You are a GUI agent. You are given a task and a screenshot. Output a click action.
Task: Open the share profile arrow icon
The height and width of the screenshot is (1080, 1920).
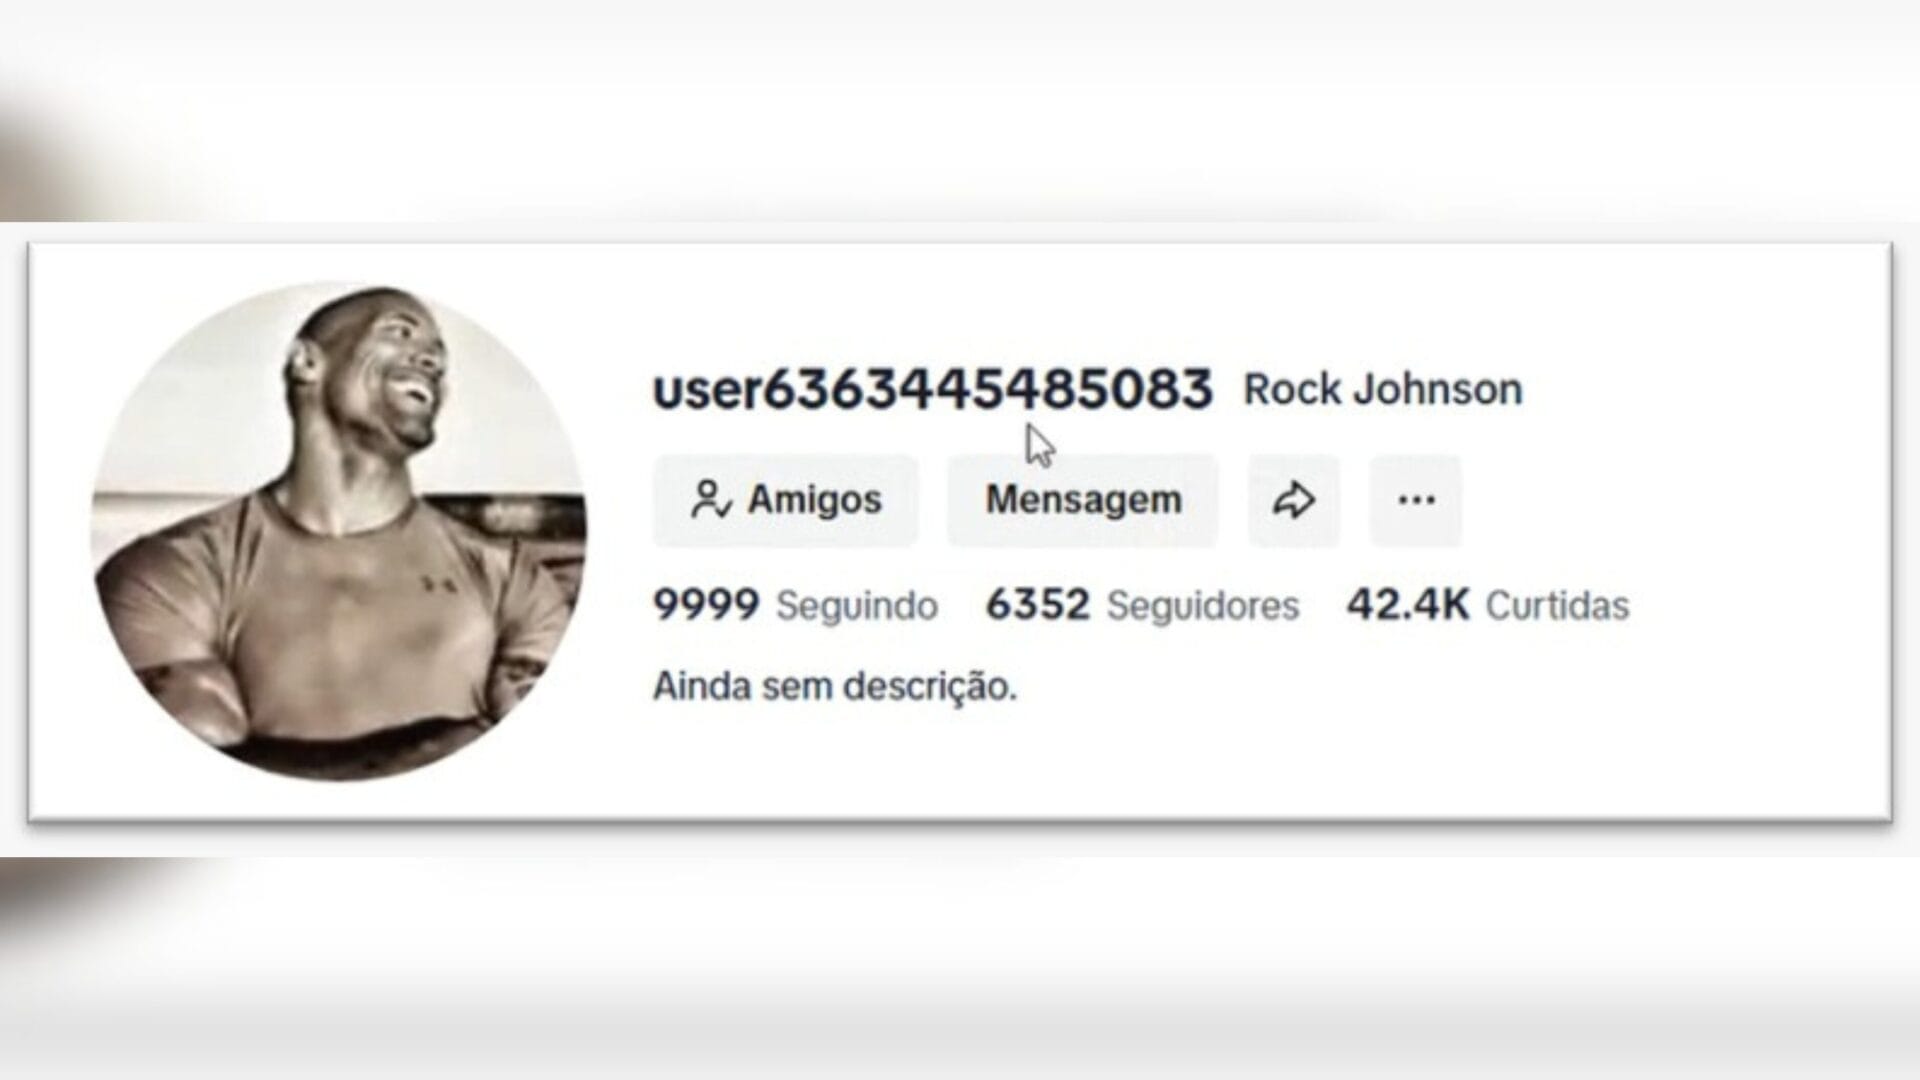(1293, 500)
